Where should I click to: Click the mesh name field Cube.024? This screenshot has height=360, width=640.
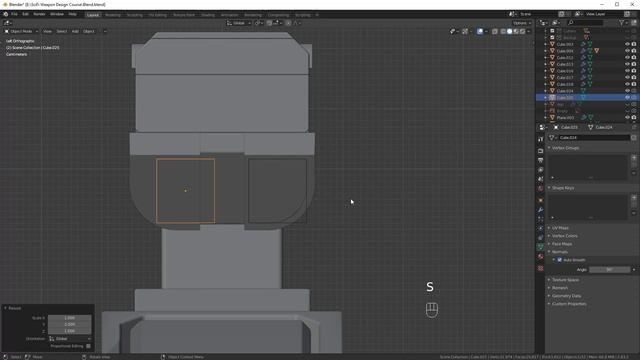[594, 138]
